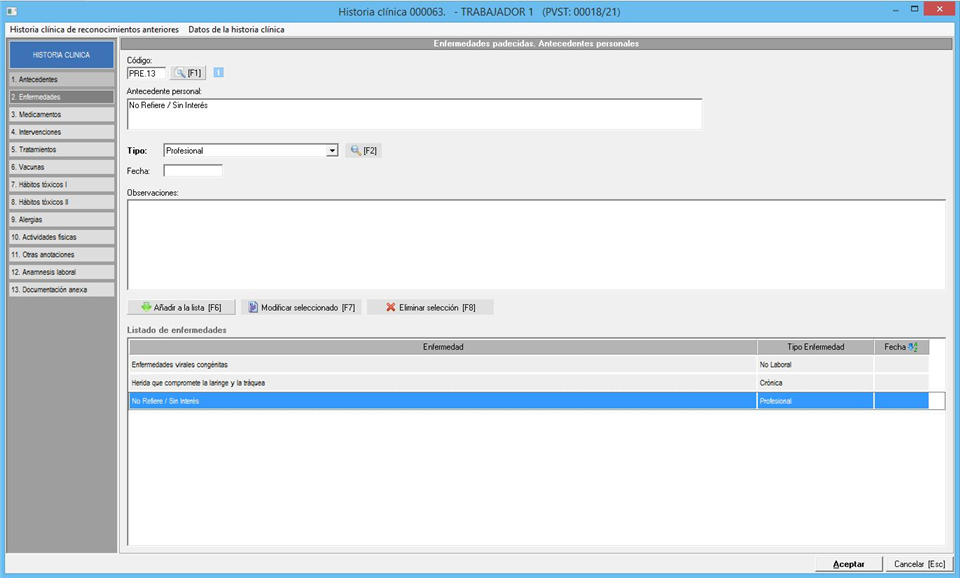Select 6. Vacunas in the sidebar
This screenshot has height=578, width=960.
(x=60, y=167)
